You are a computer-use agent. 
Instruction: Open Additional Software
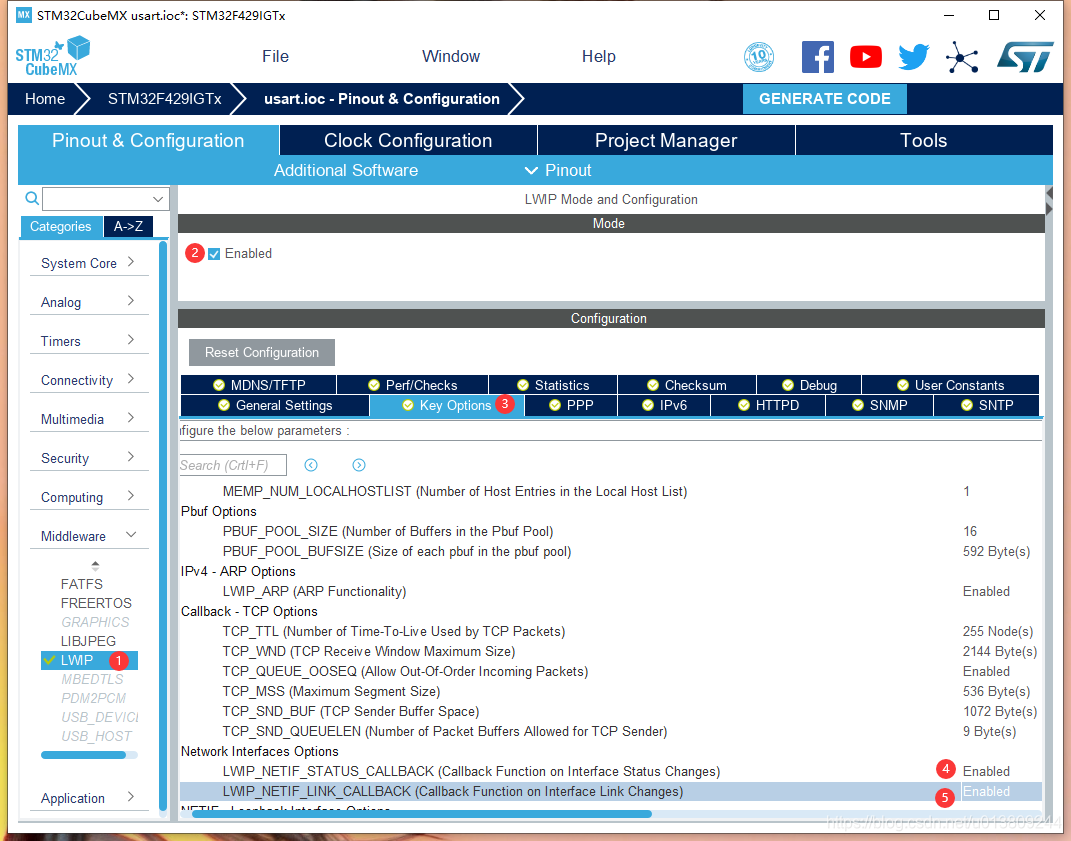click(346, 170)
